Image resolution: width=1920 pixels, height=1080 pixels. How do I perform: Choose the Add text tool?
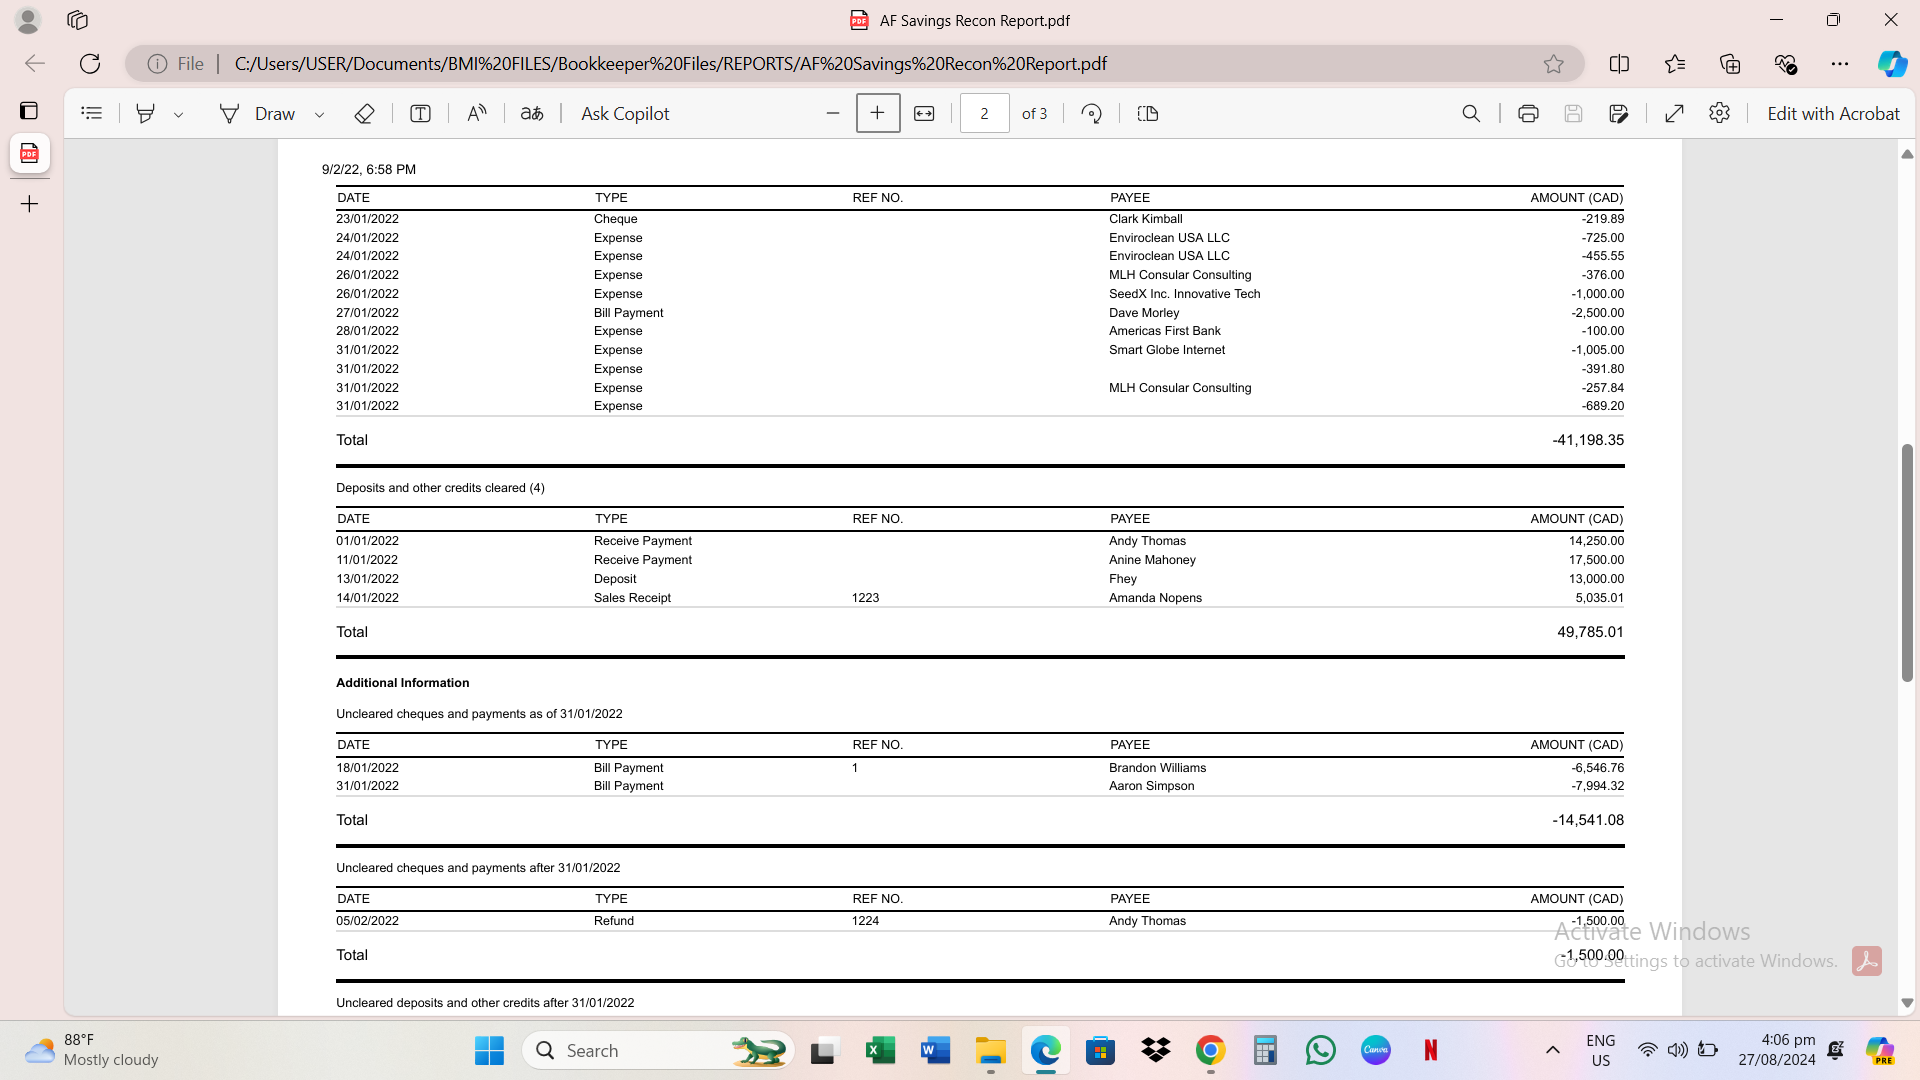pos(420,114)
